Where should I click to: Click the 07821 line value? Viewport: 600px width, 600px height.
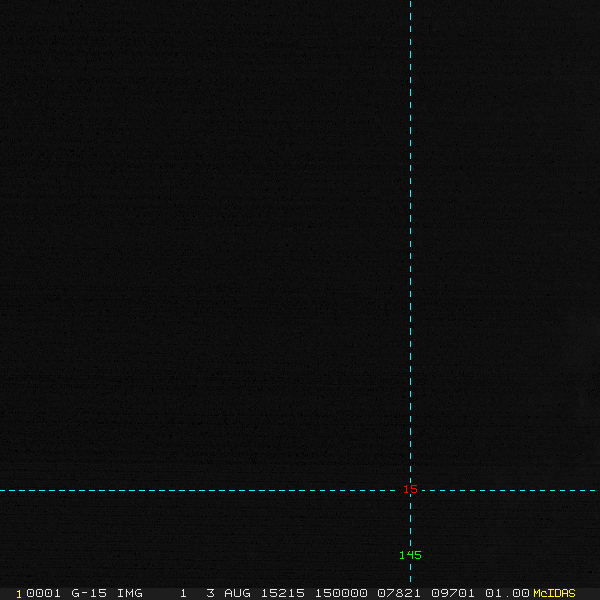pyautogui.click(x=399, y=593)
